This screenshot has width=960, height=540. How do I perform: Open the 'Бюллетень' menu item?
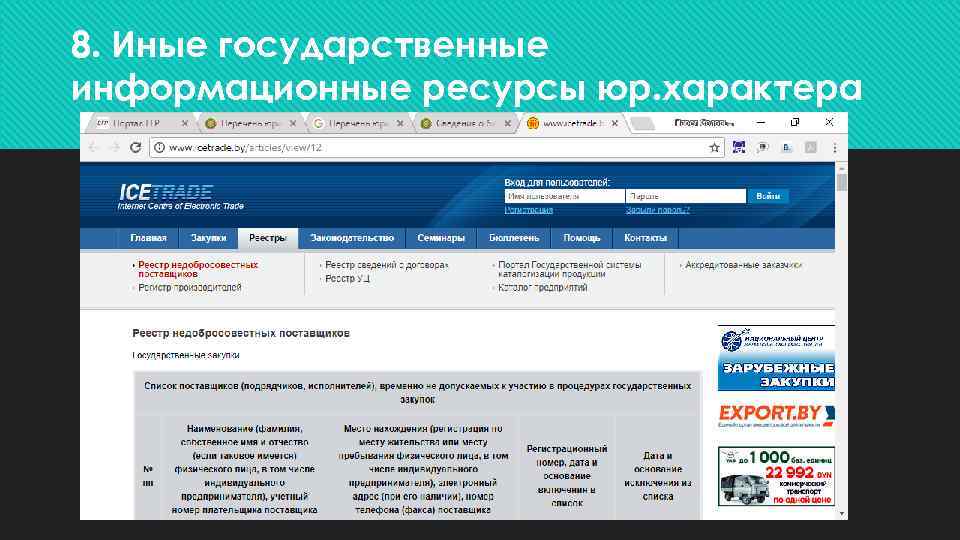[514, 238]
